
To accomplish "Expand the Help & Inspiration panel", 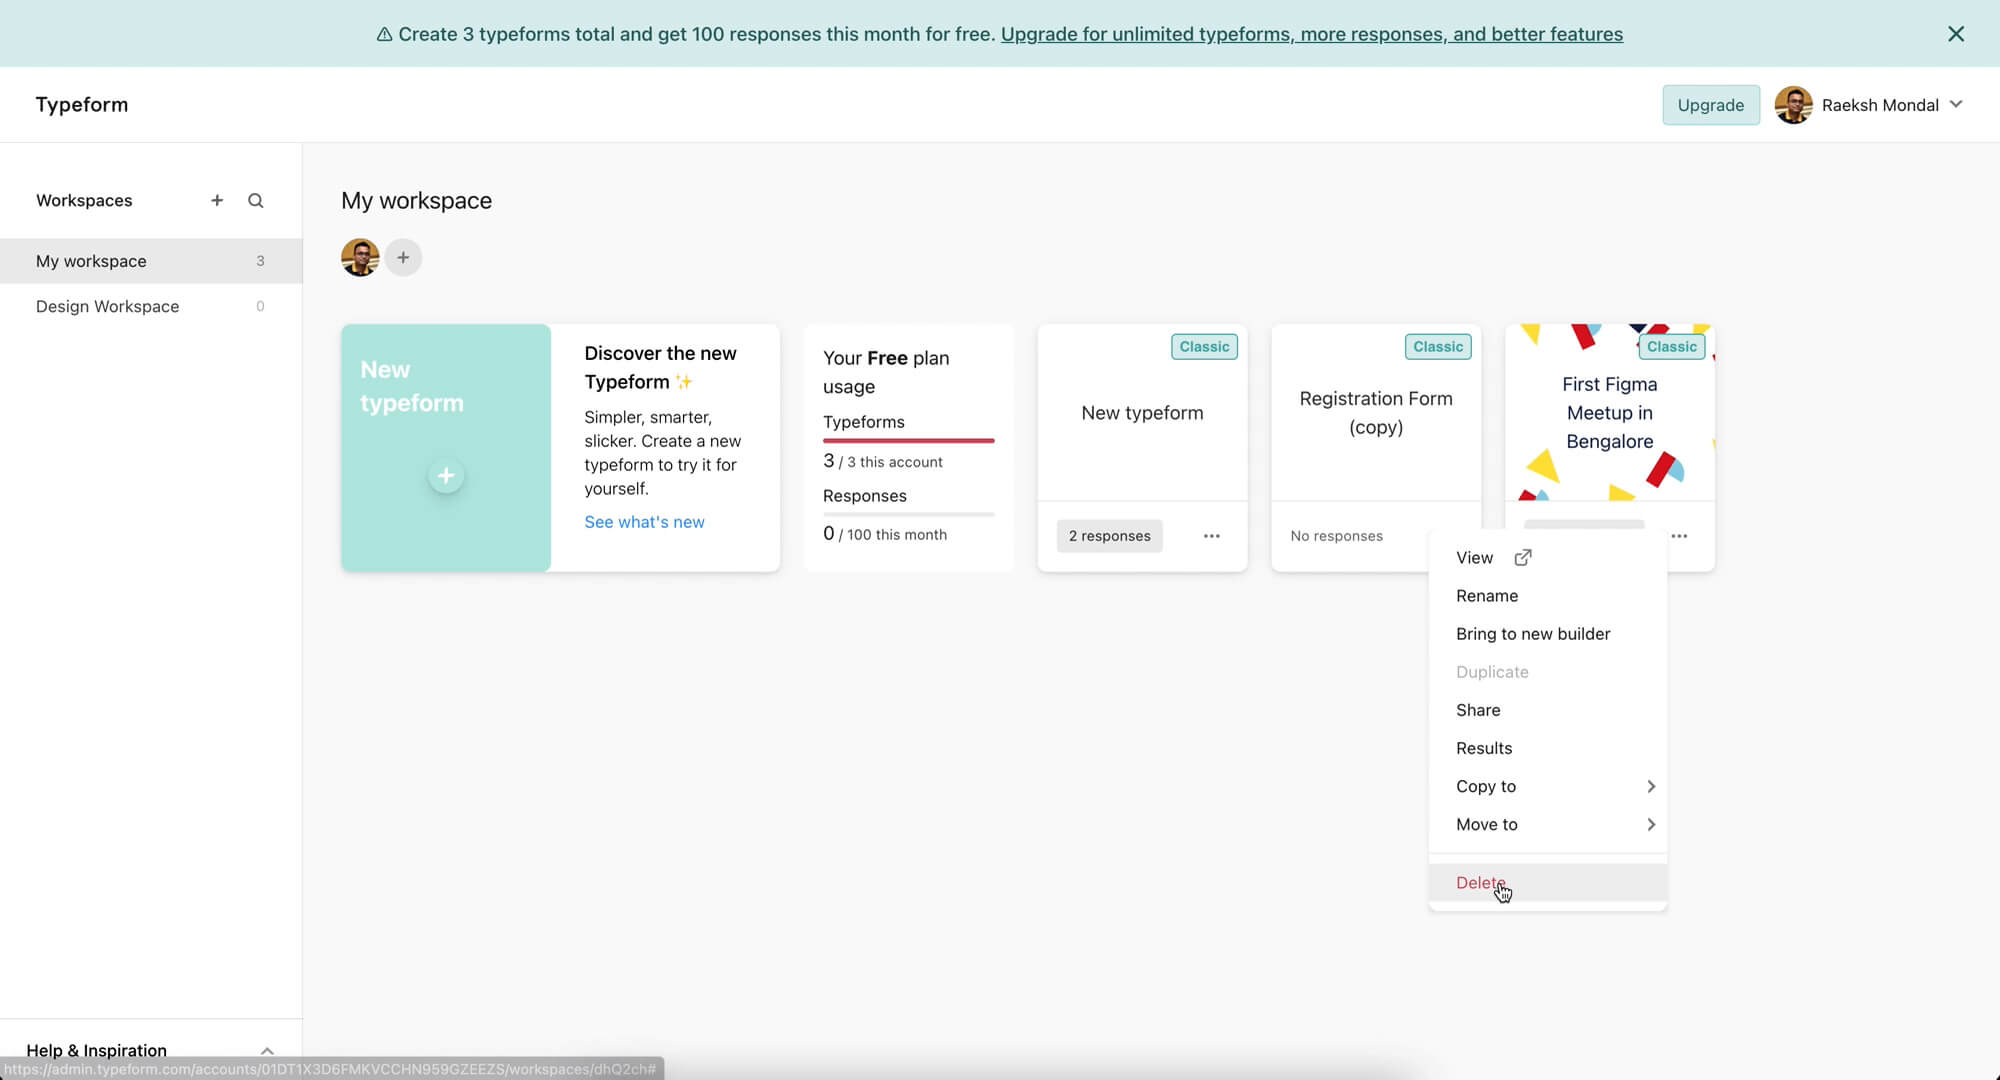I will (x=267, y=1050).
